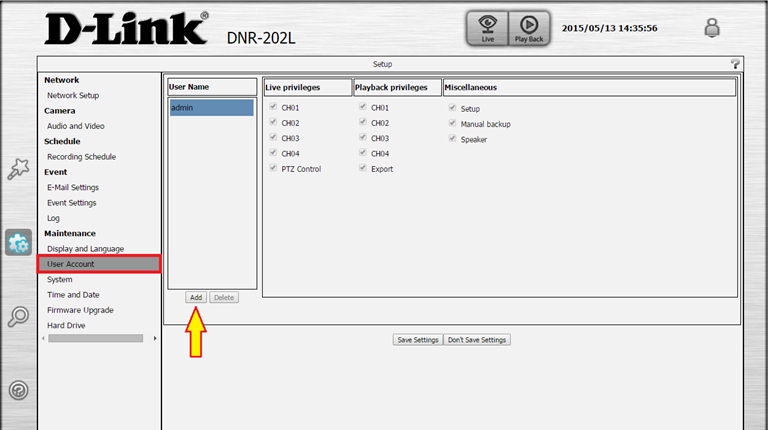Image resolution: width=768 pixels, height=430 pixels.
Task: Select the gear settings sidebar icon
Action: (18, 242)
